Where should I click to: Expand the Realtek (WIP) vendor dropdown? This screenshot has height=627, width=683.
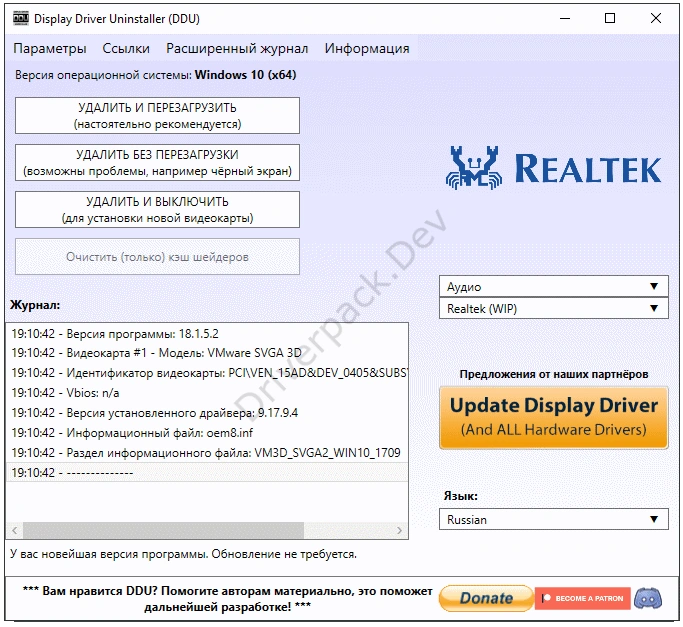click(x=554, y=308)
